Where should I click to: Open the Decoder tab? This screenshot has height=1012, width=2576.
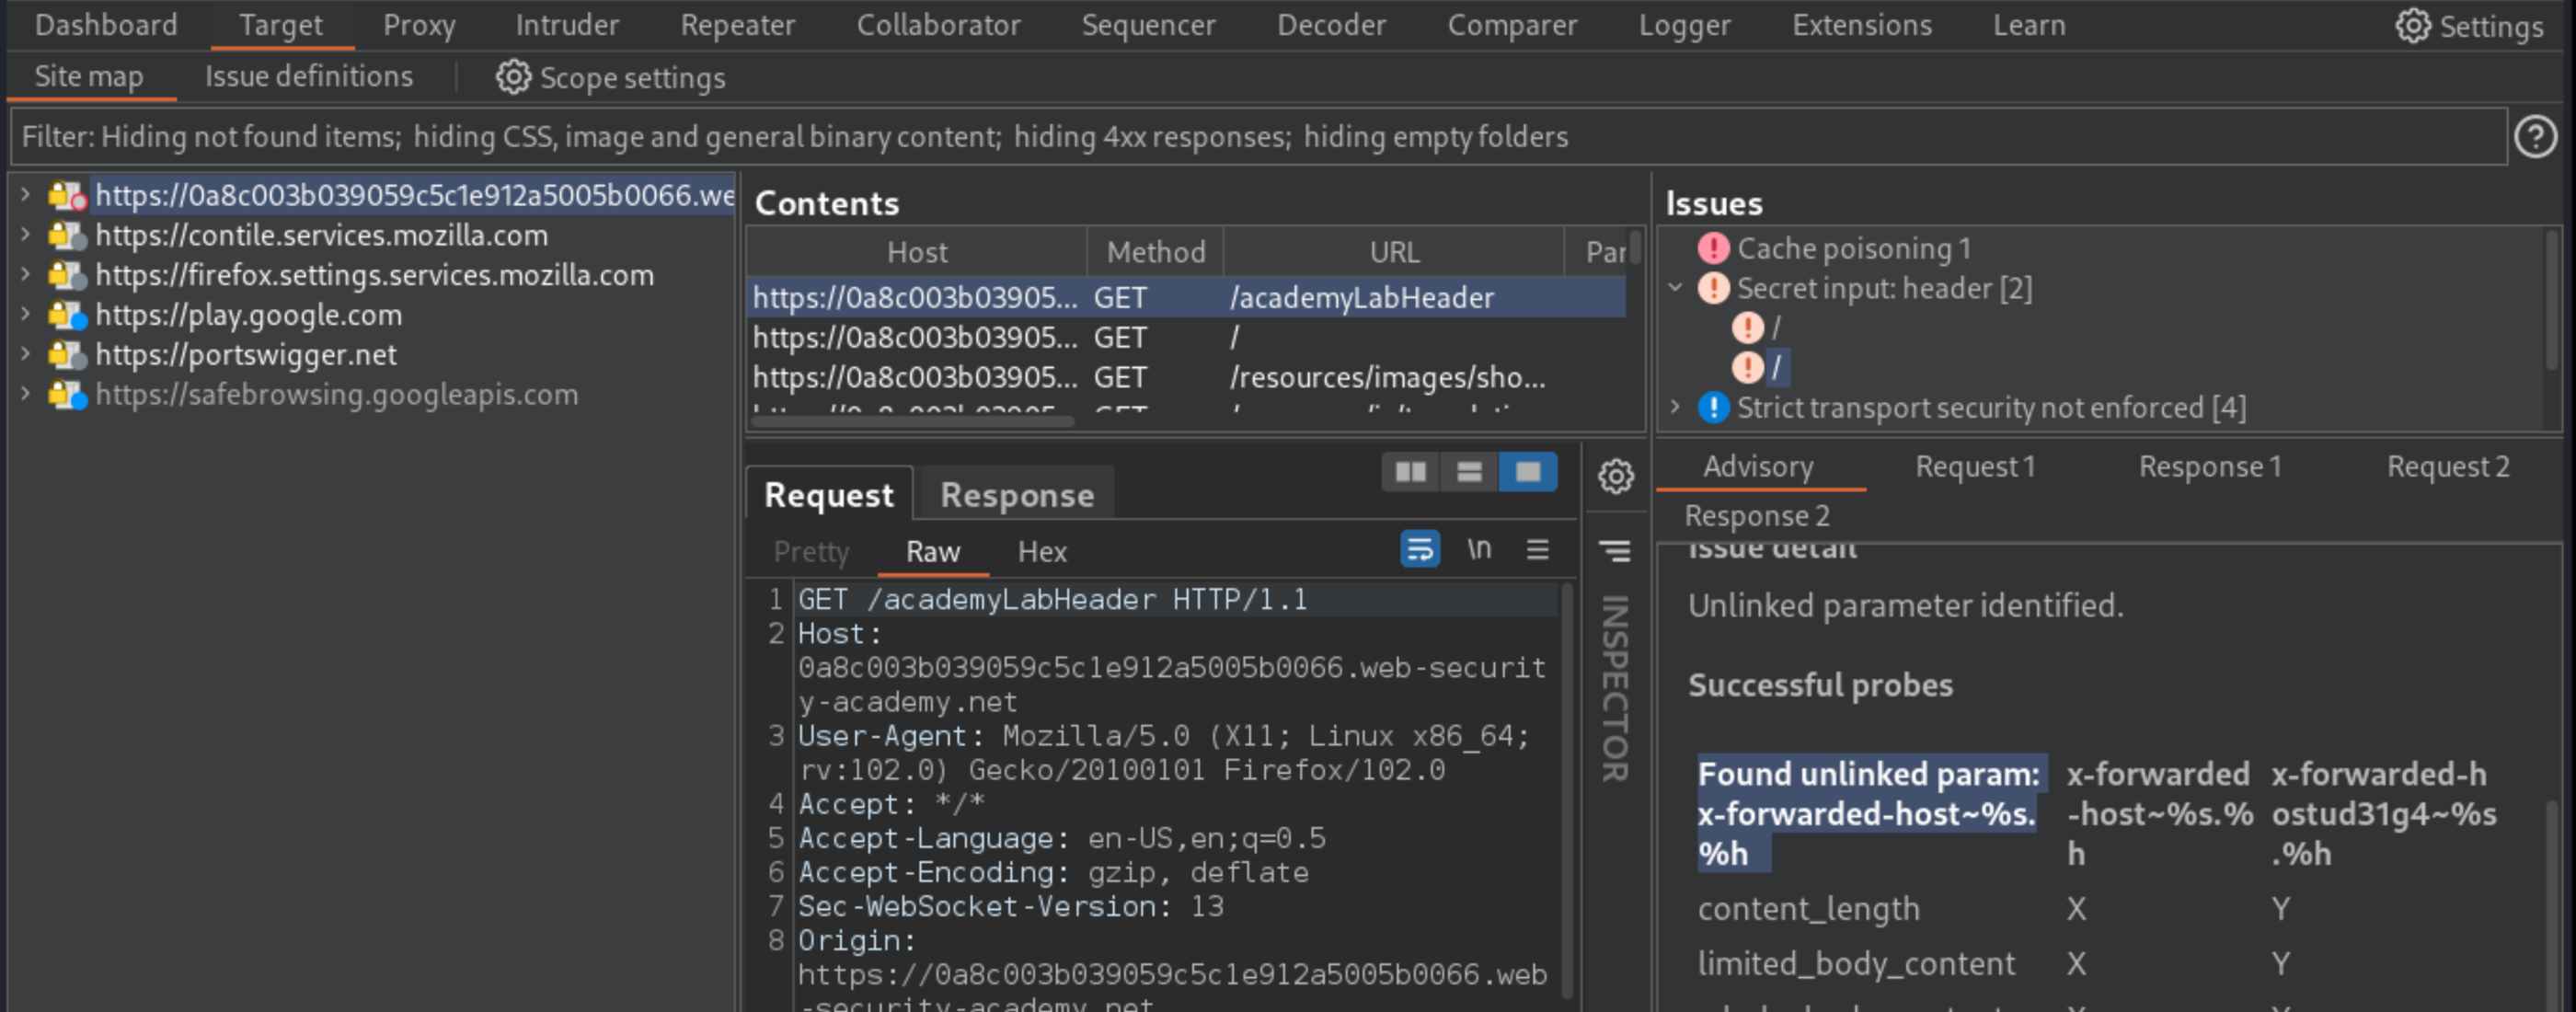click(1332, 25)
